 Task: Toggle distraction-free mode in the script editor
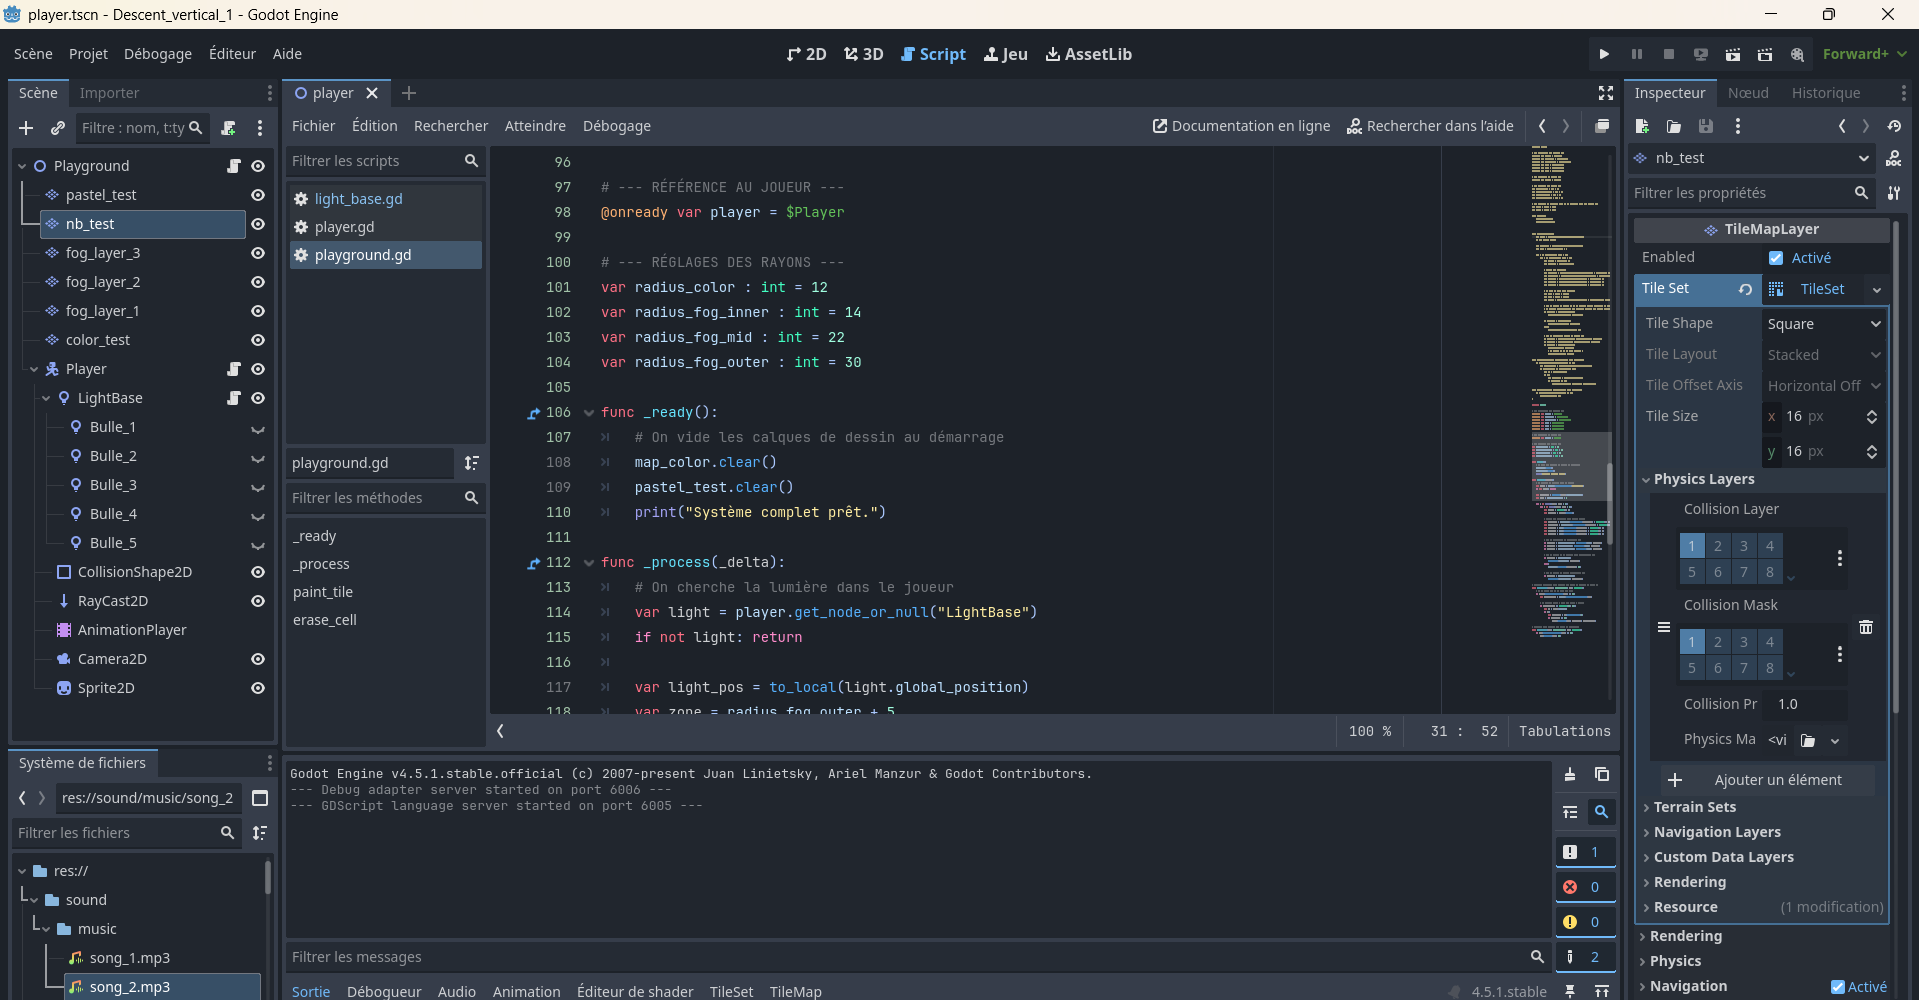click(x=1606, y=93)
